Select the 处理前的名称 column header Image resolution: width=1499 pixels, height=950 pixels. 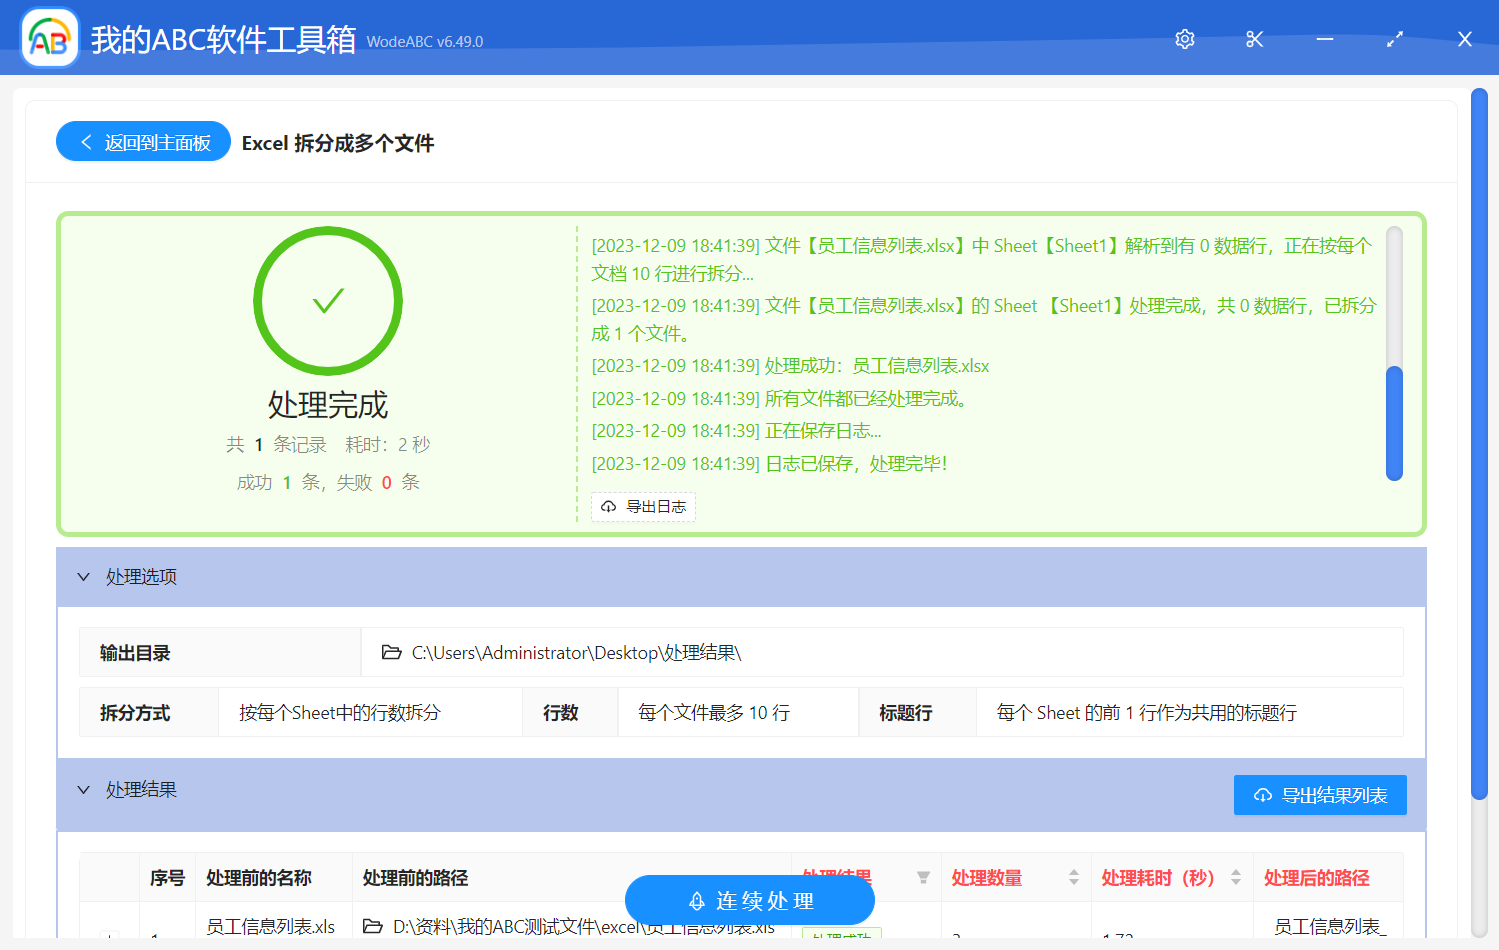[x=257, y=878]
